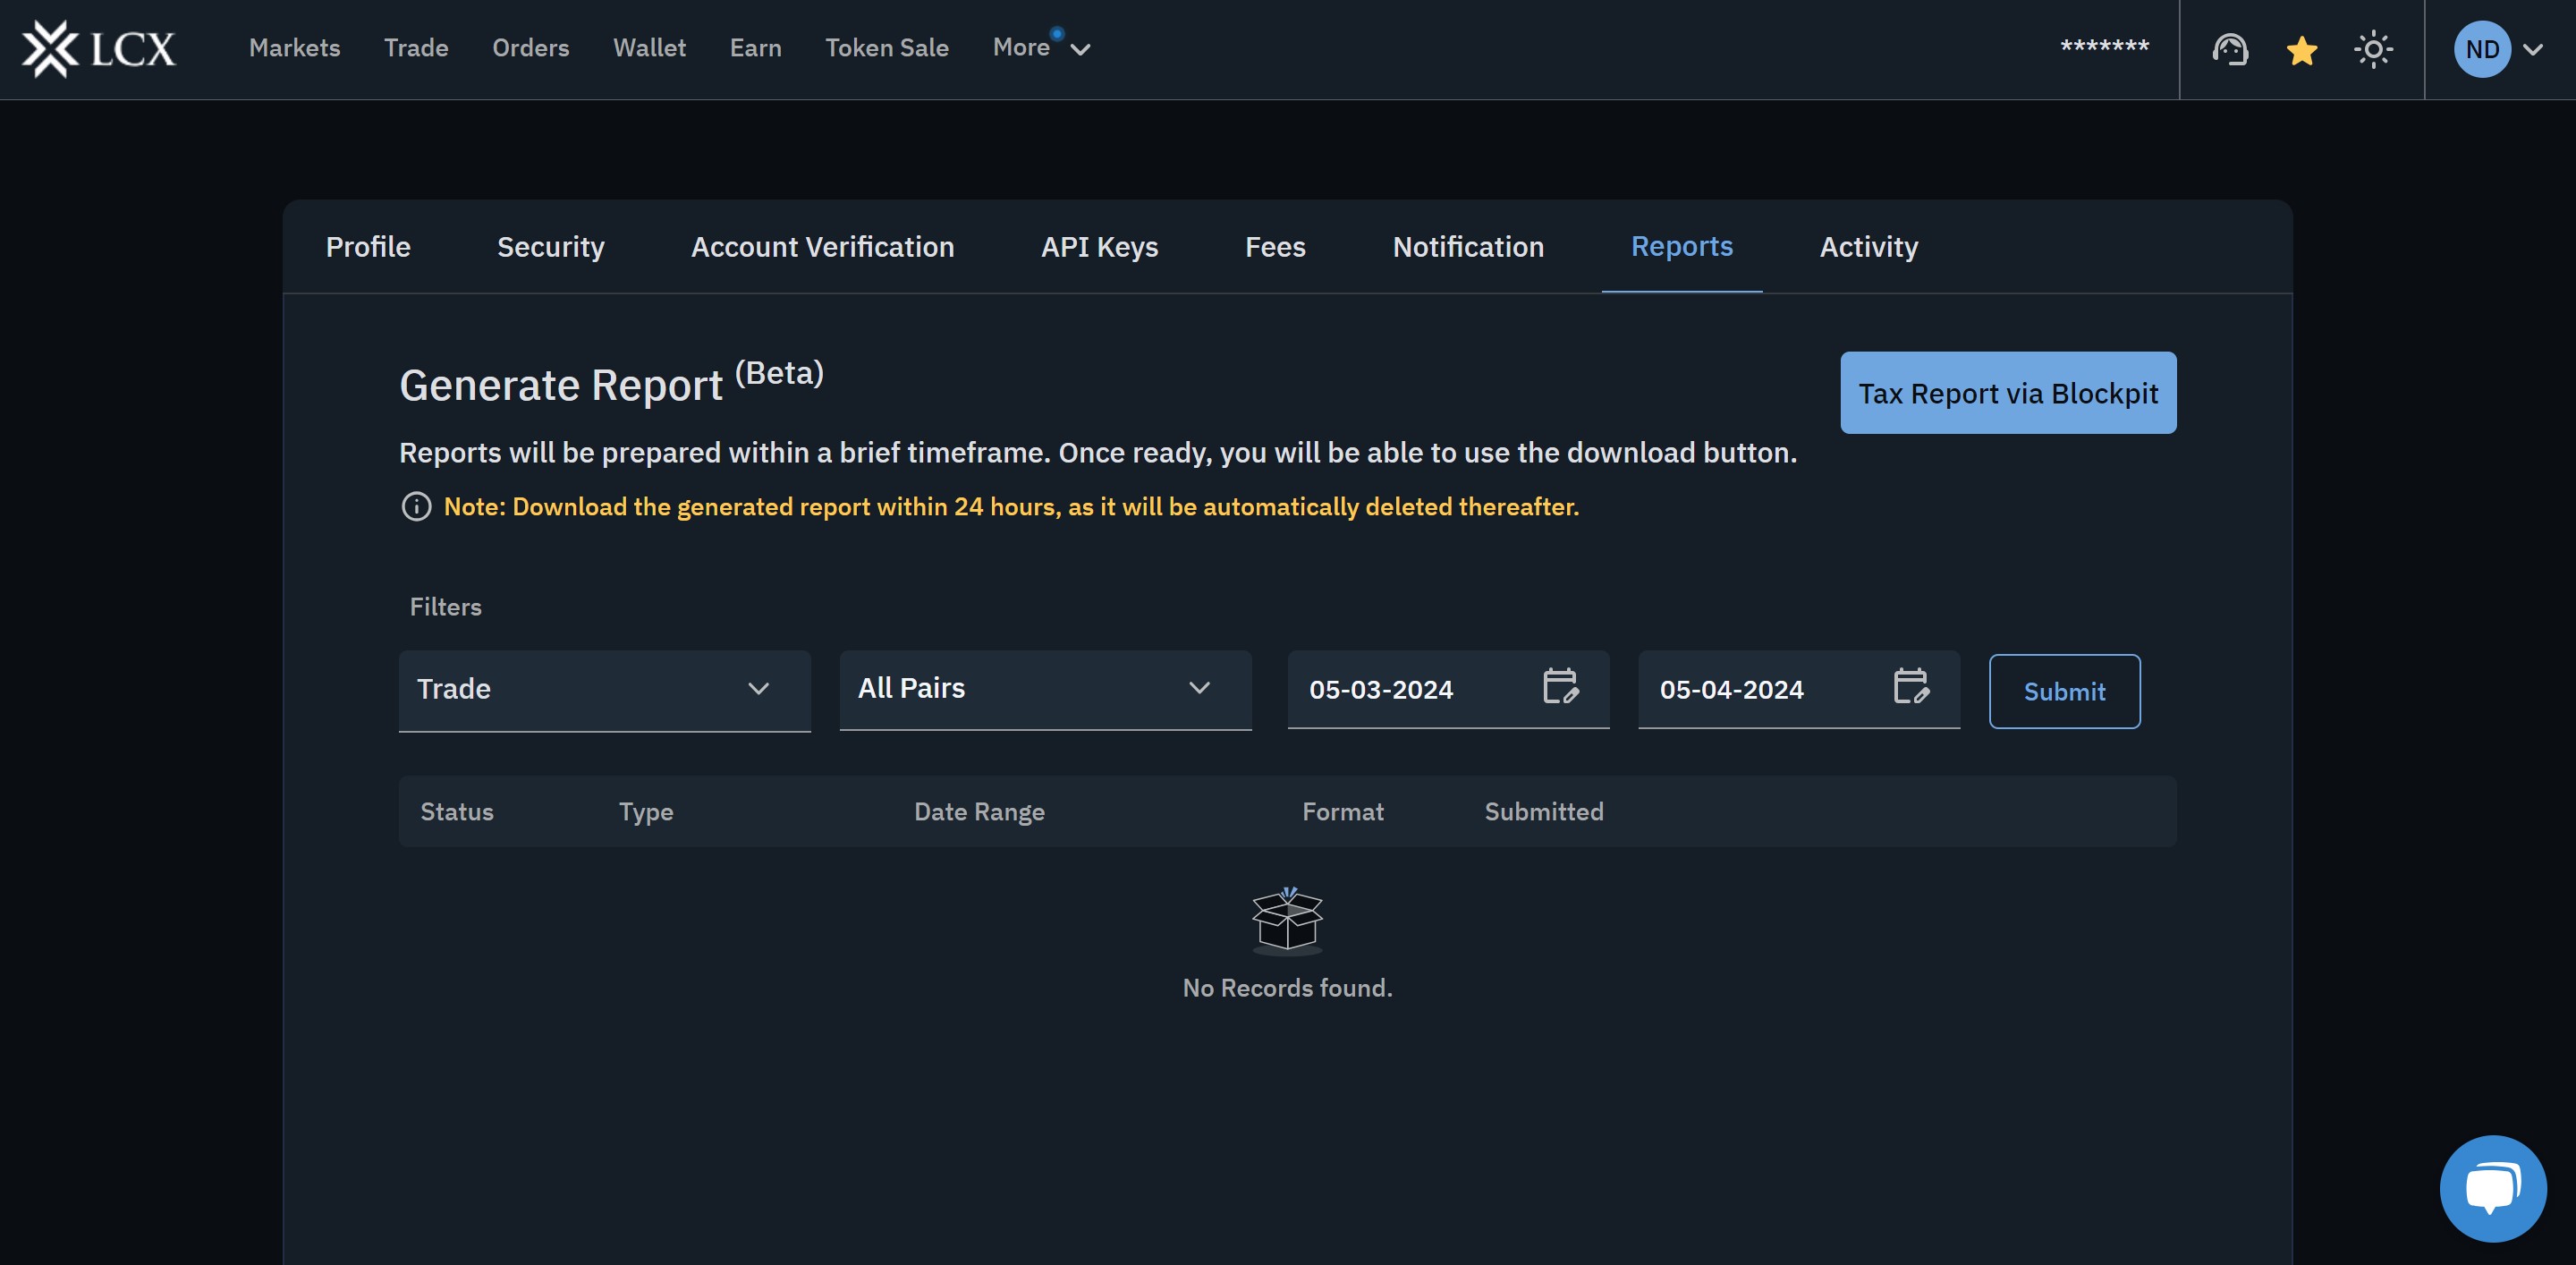Open Markets in the top navigation
Screen dimensions: 2576x1265
[x=294, y=48]
